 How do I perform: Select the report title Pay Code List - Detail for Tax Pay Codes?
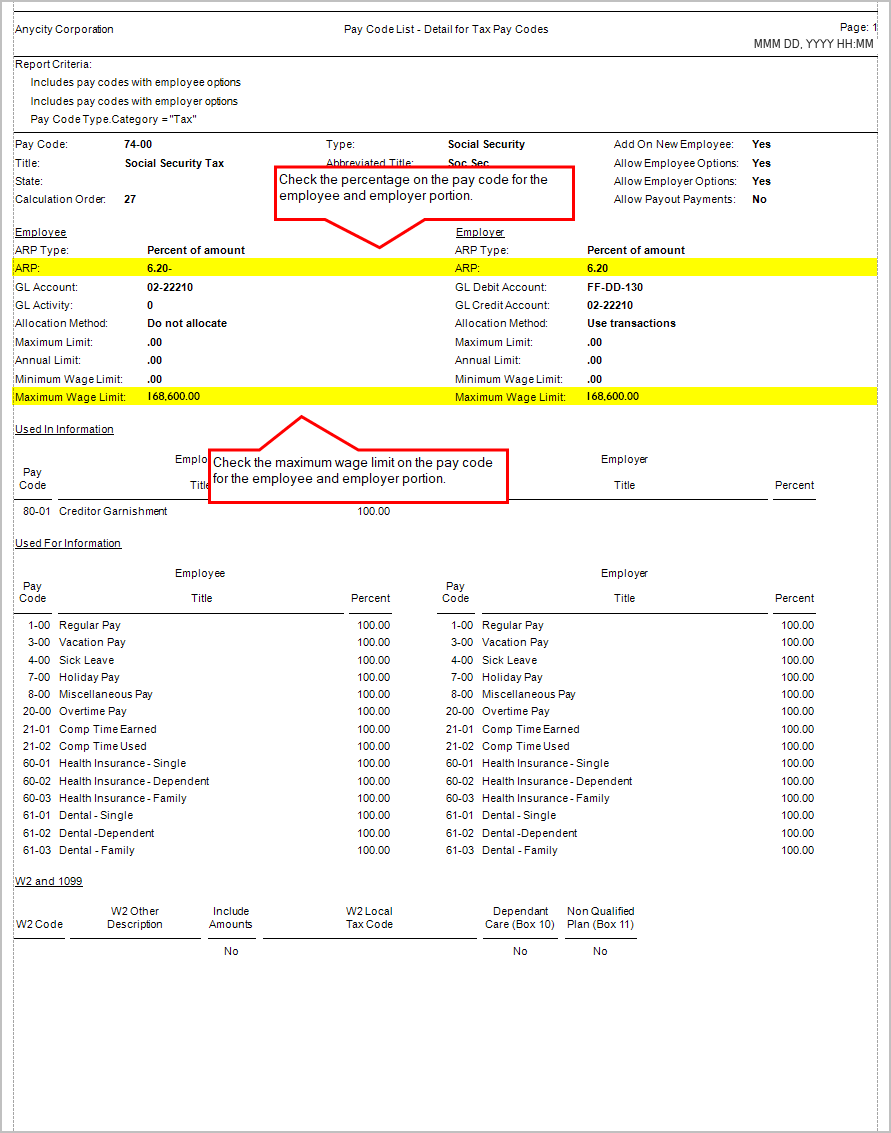coord(446,30)
